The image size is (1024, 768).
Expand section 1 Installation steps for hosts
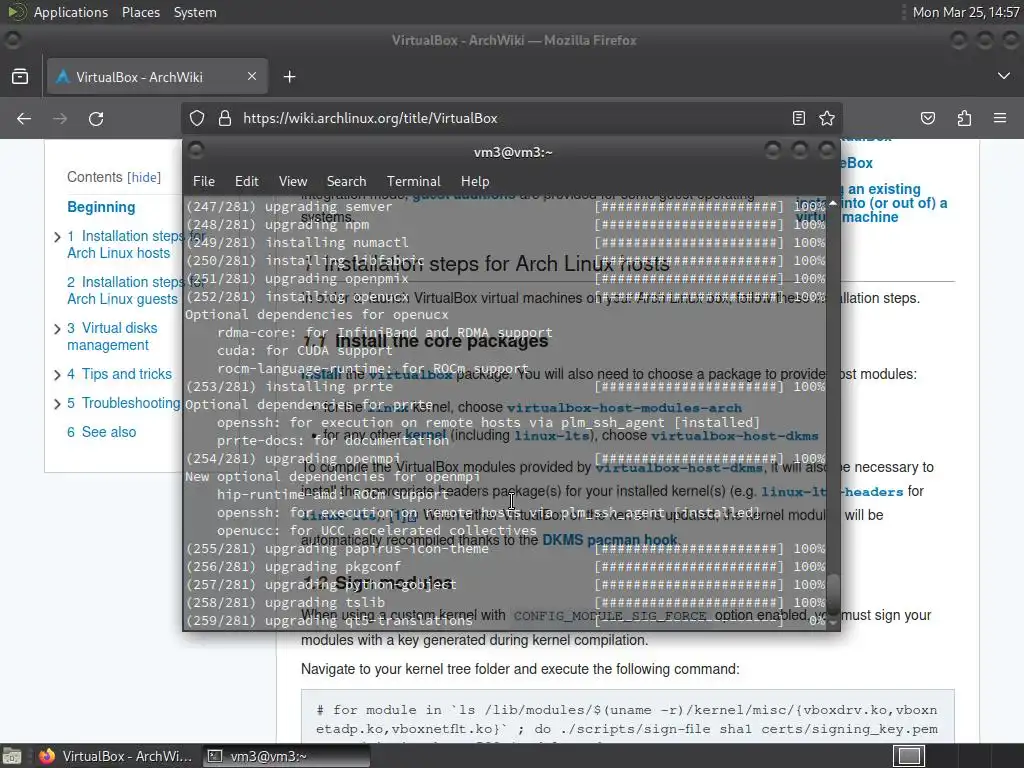click(57, 237)
